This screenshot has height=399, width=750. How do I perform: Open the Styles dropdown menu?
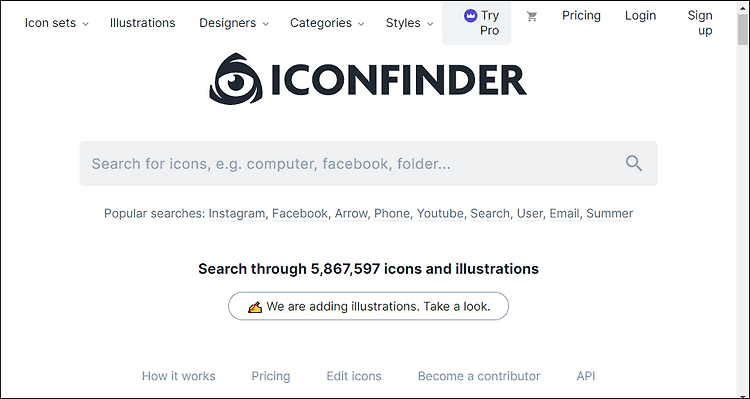point(410,23)
